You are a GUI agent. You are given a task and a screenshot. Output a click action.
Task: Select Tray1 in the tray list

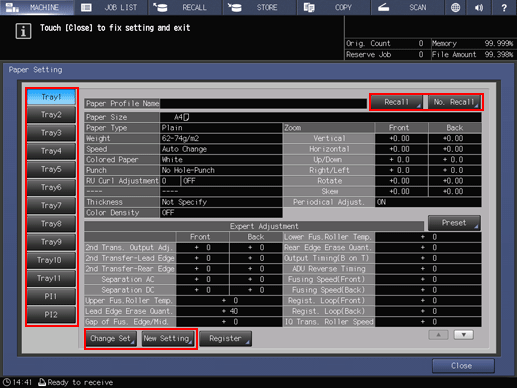click(51, 97)
